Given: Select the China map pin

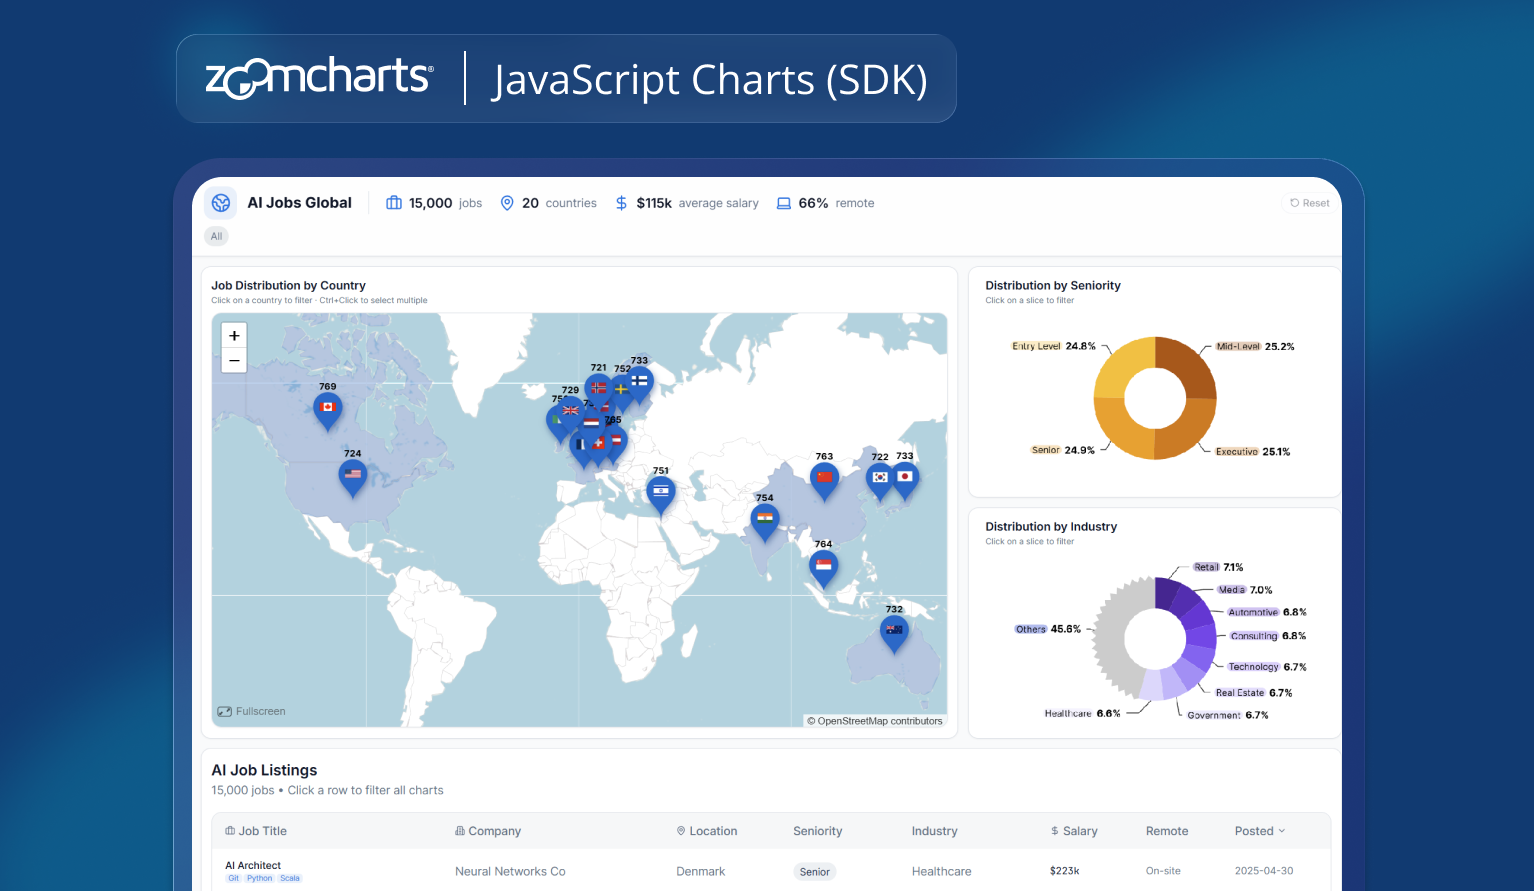Looking at the screenshot, I should 824,478.
